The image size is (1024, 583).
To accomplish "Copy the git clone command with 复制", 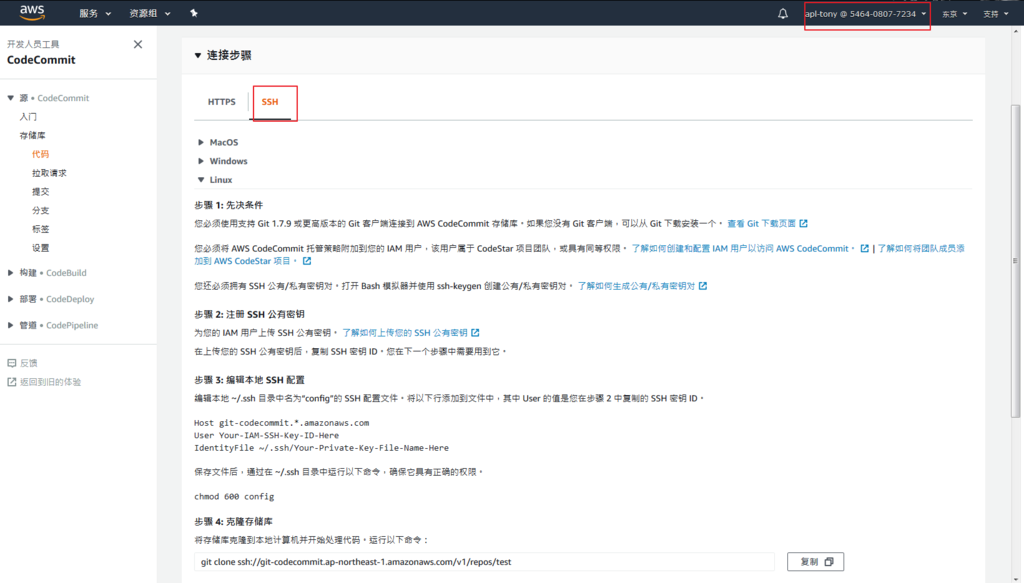I will (x=815, y=562).
